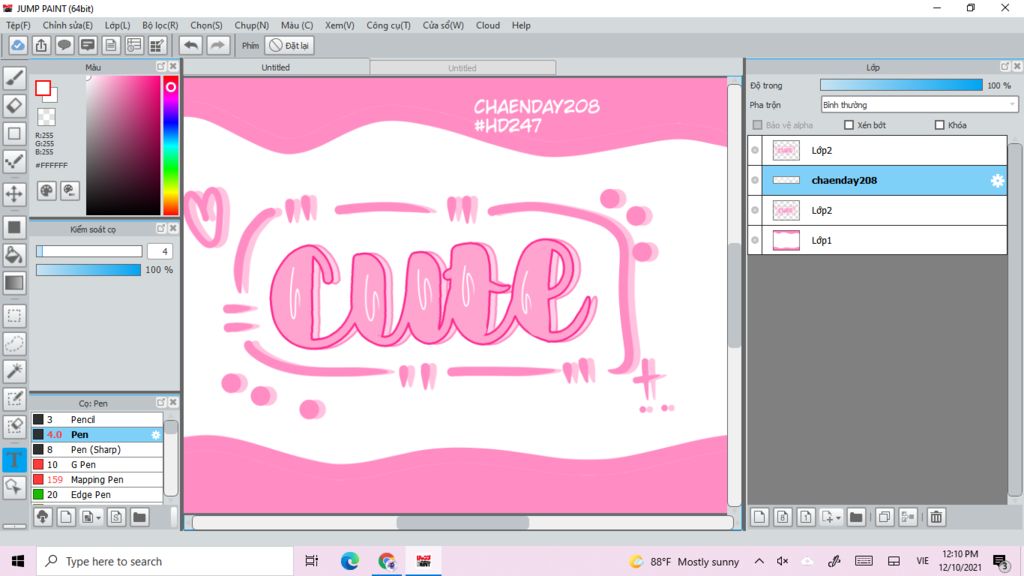Screen dimensions: 1024x576
Task: Open the Bộ lọc(R) menu
Action: 160,25
